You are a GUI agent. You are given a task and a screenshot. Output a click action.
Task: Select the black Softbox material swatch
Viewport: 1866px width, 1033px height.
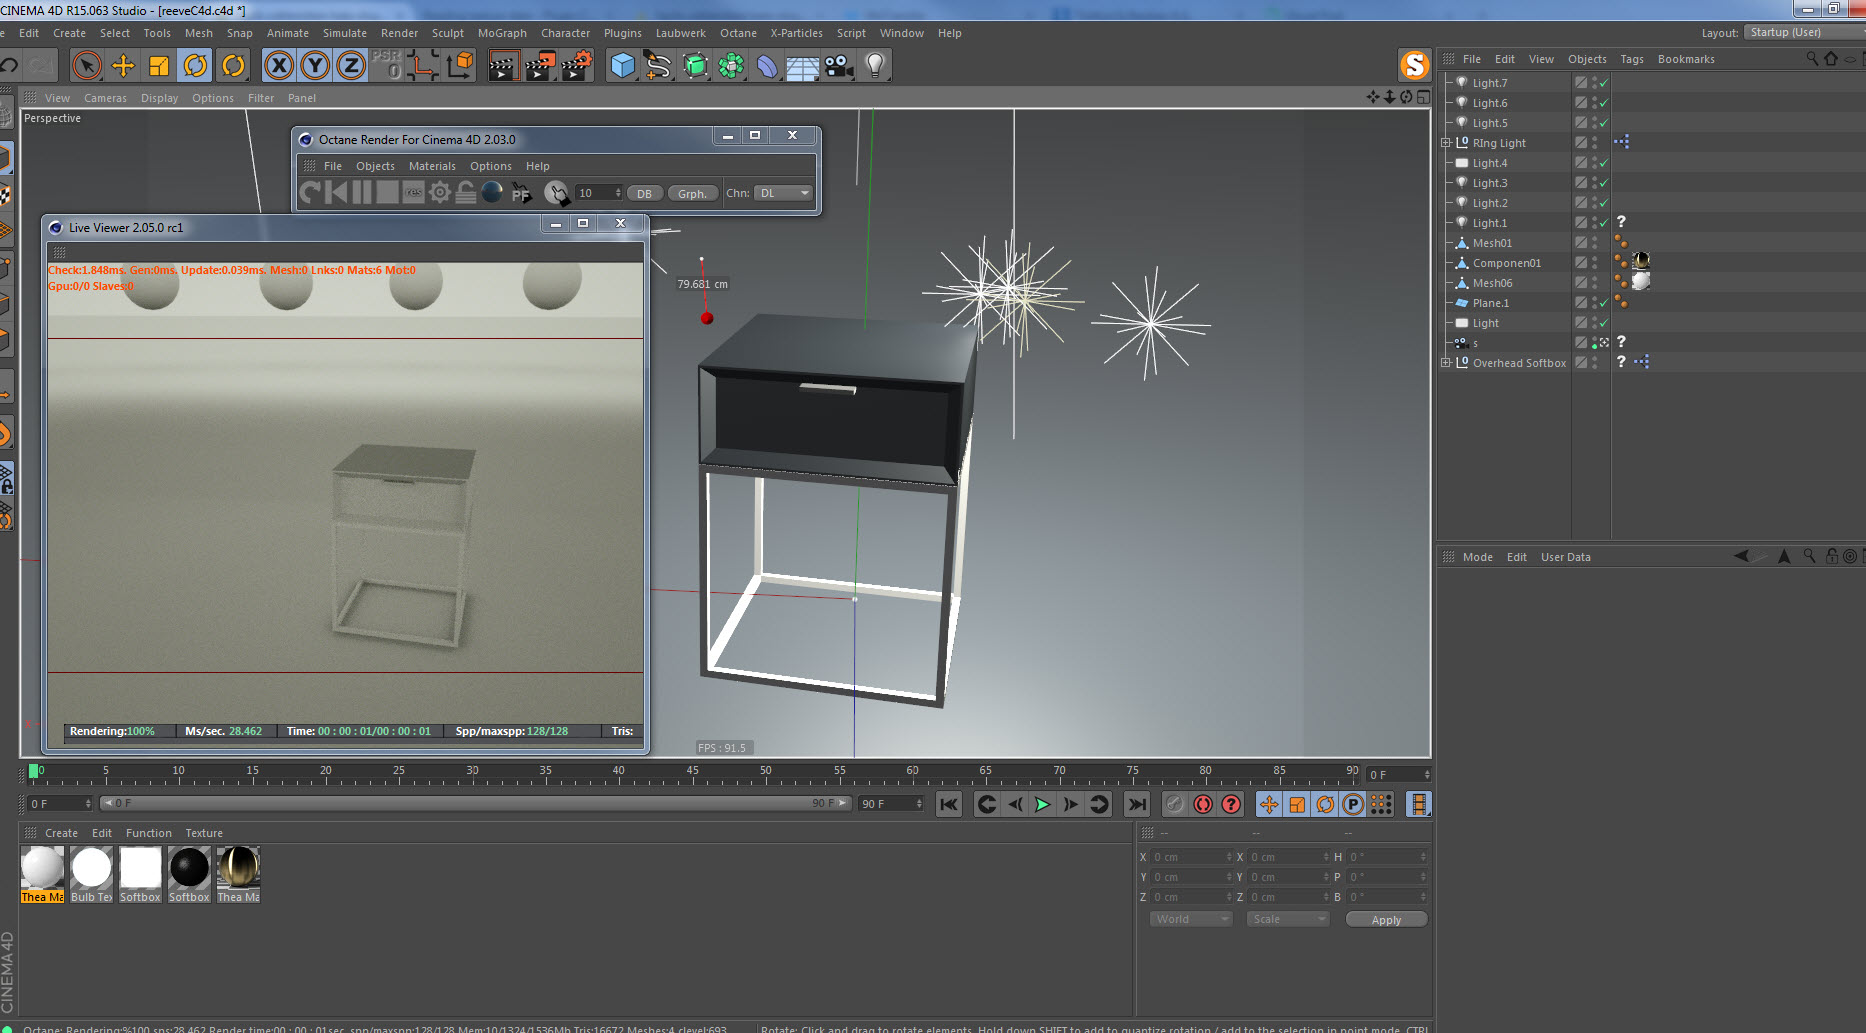pyautogui.click(x=189, y=868)
